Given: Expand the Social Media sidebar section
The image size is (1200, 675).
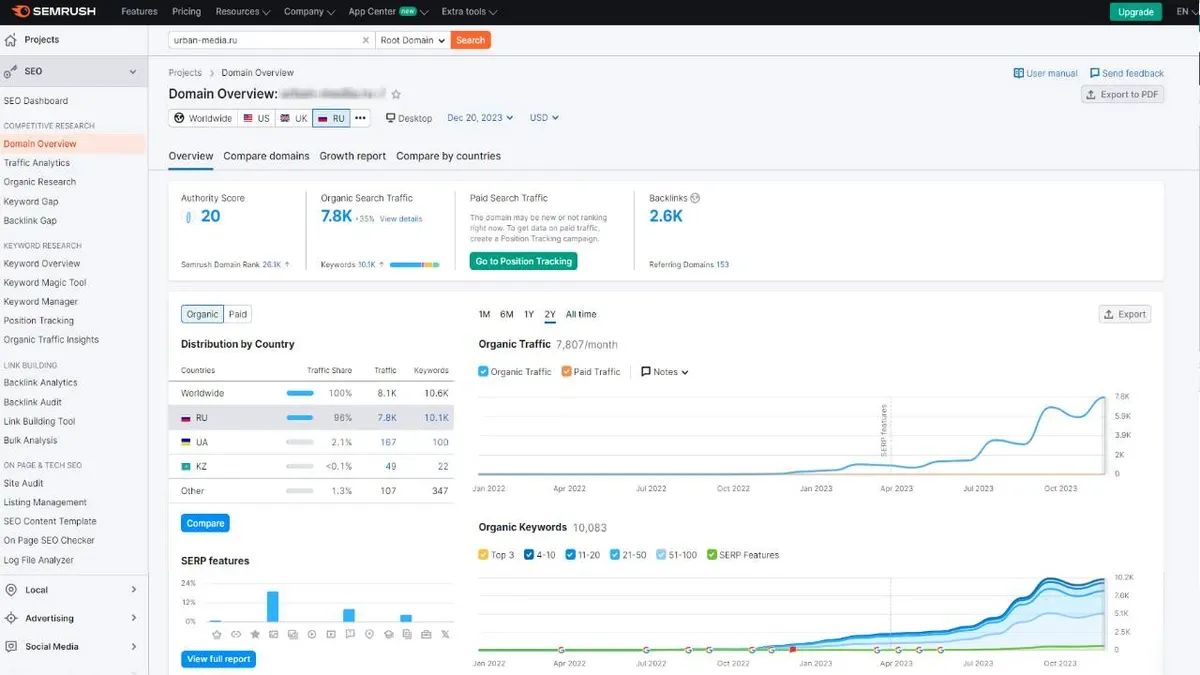Looking at the screenshot, I should pyautogui.click(x=134, y=647).
